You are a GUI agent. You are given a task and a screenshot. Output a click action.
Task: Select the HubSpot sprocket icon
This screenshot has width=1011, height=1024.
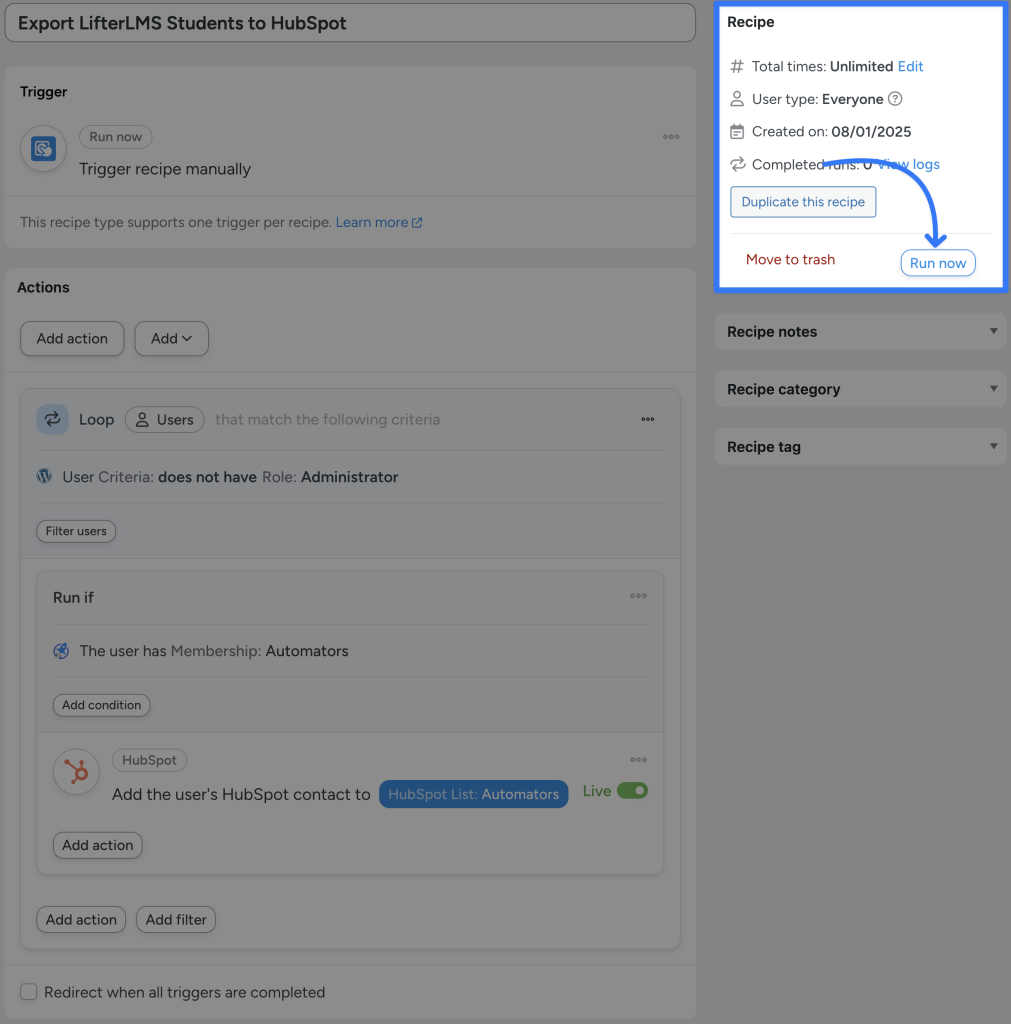76,772
